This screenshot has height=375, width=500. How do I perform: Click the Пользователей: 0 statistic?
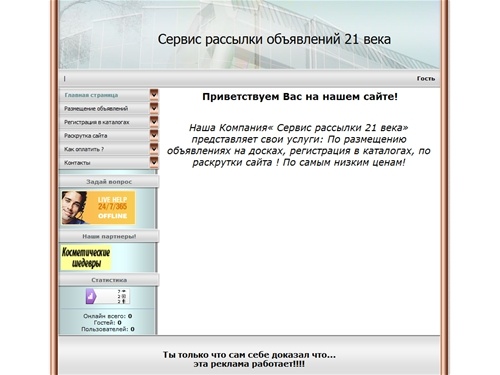pos(108,329)
